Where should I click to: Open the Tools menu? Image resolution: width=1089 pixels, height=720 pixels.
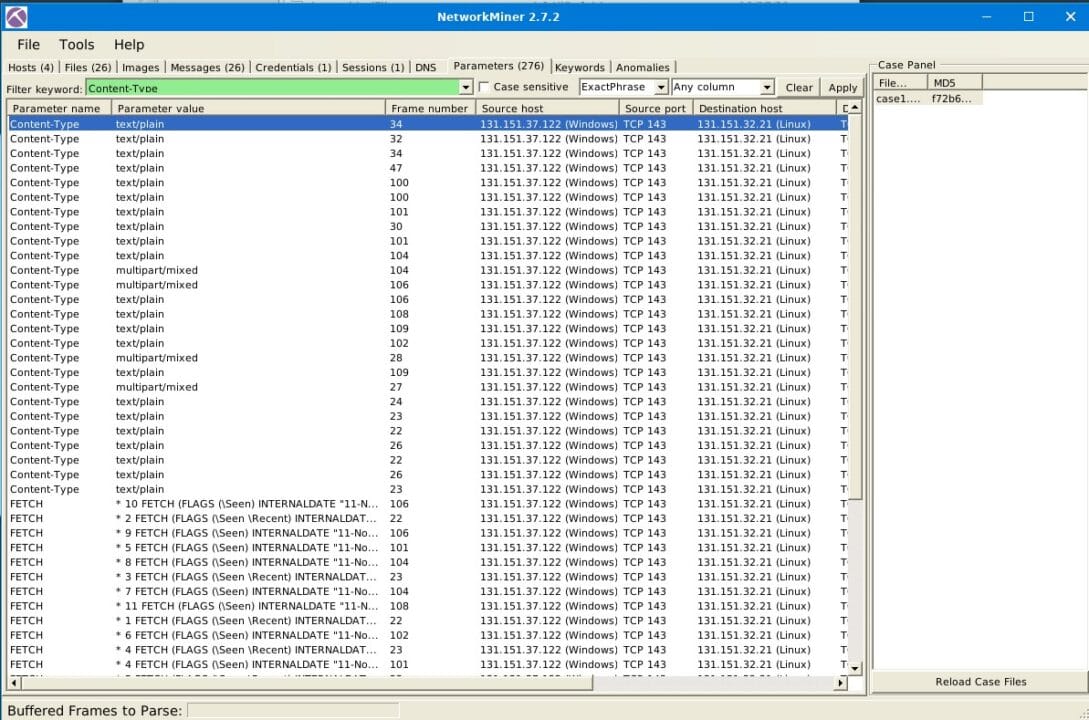coord(76,44)
